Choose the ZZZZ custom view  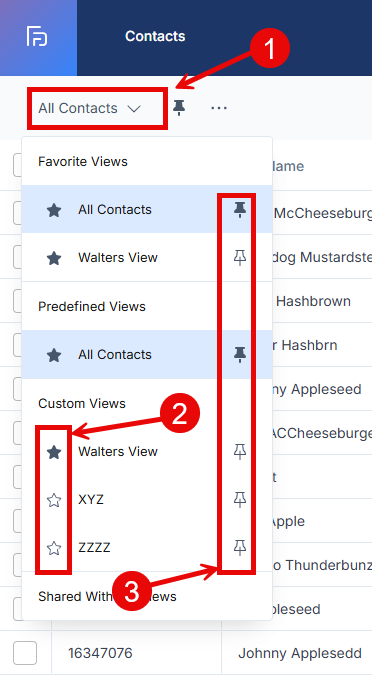coord(94,548)
